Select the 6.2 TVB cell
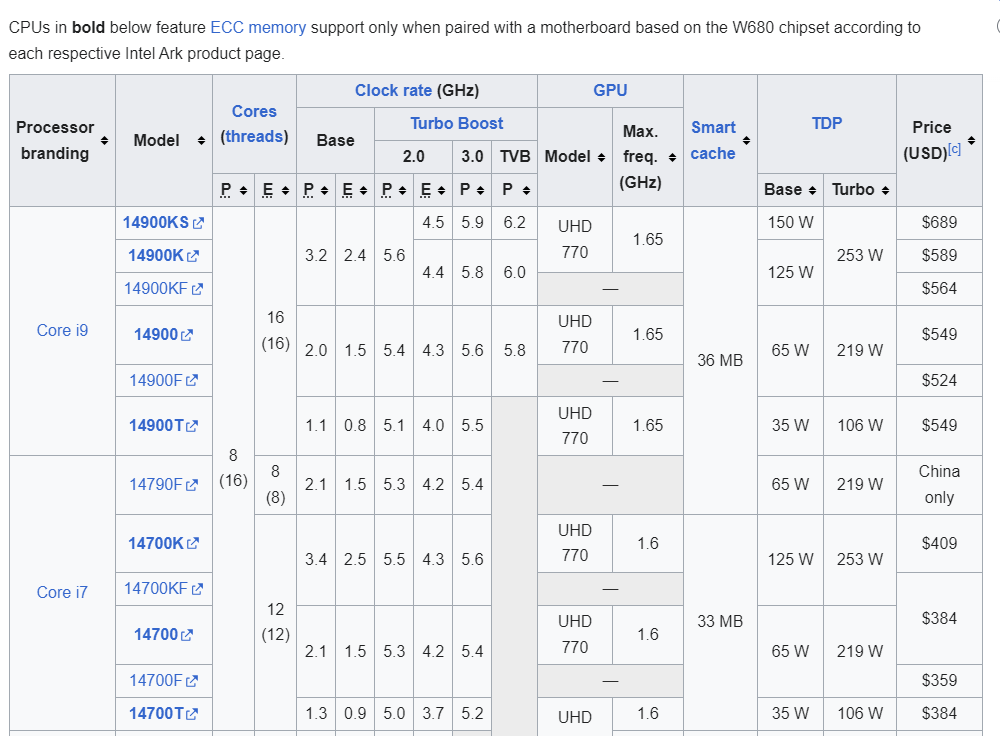The width and height of the screenshot is (1000, 736). click(514, 223)
